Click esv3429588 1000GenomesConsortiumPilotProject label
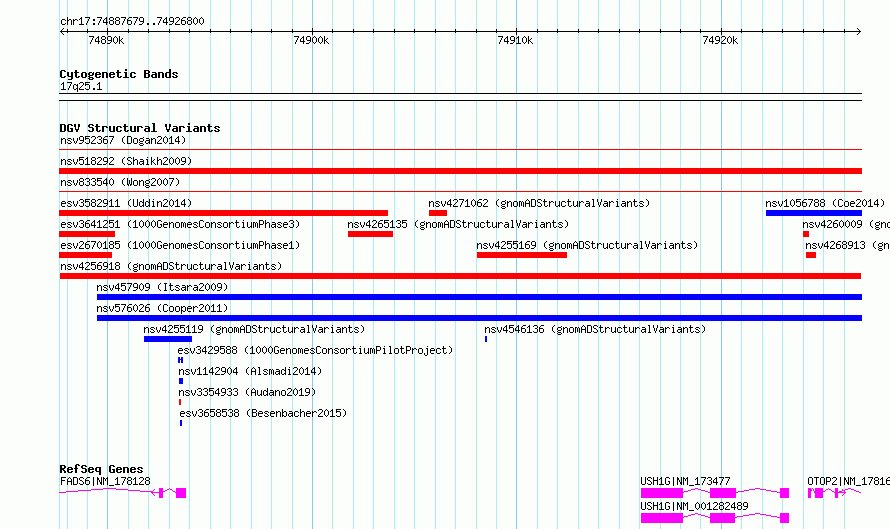This screenshot has width=890, height=529. pyautogui.click(x=315, y=350)
